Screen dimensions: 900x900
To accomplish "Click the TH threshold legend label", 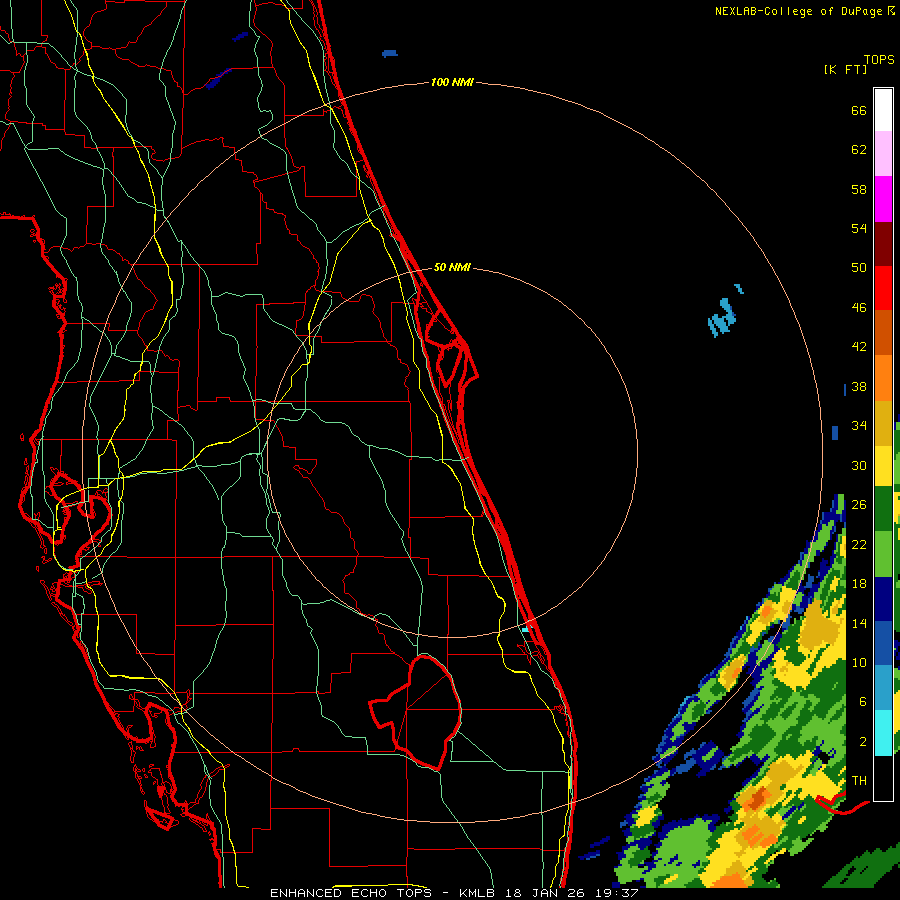I will click(x=859, y=781).
